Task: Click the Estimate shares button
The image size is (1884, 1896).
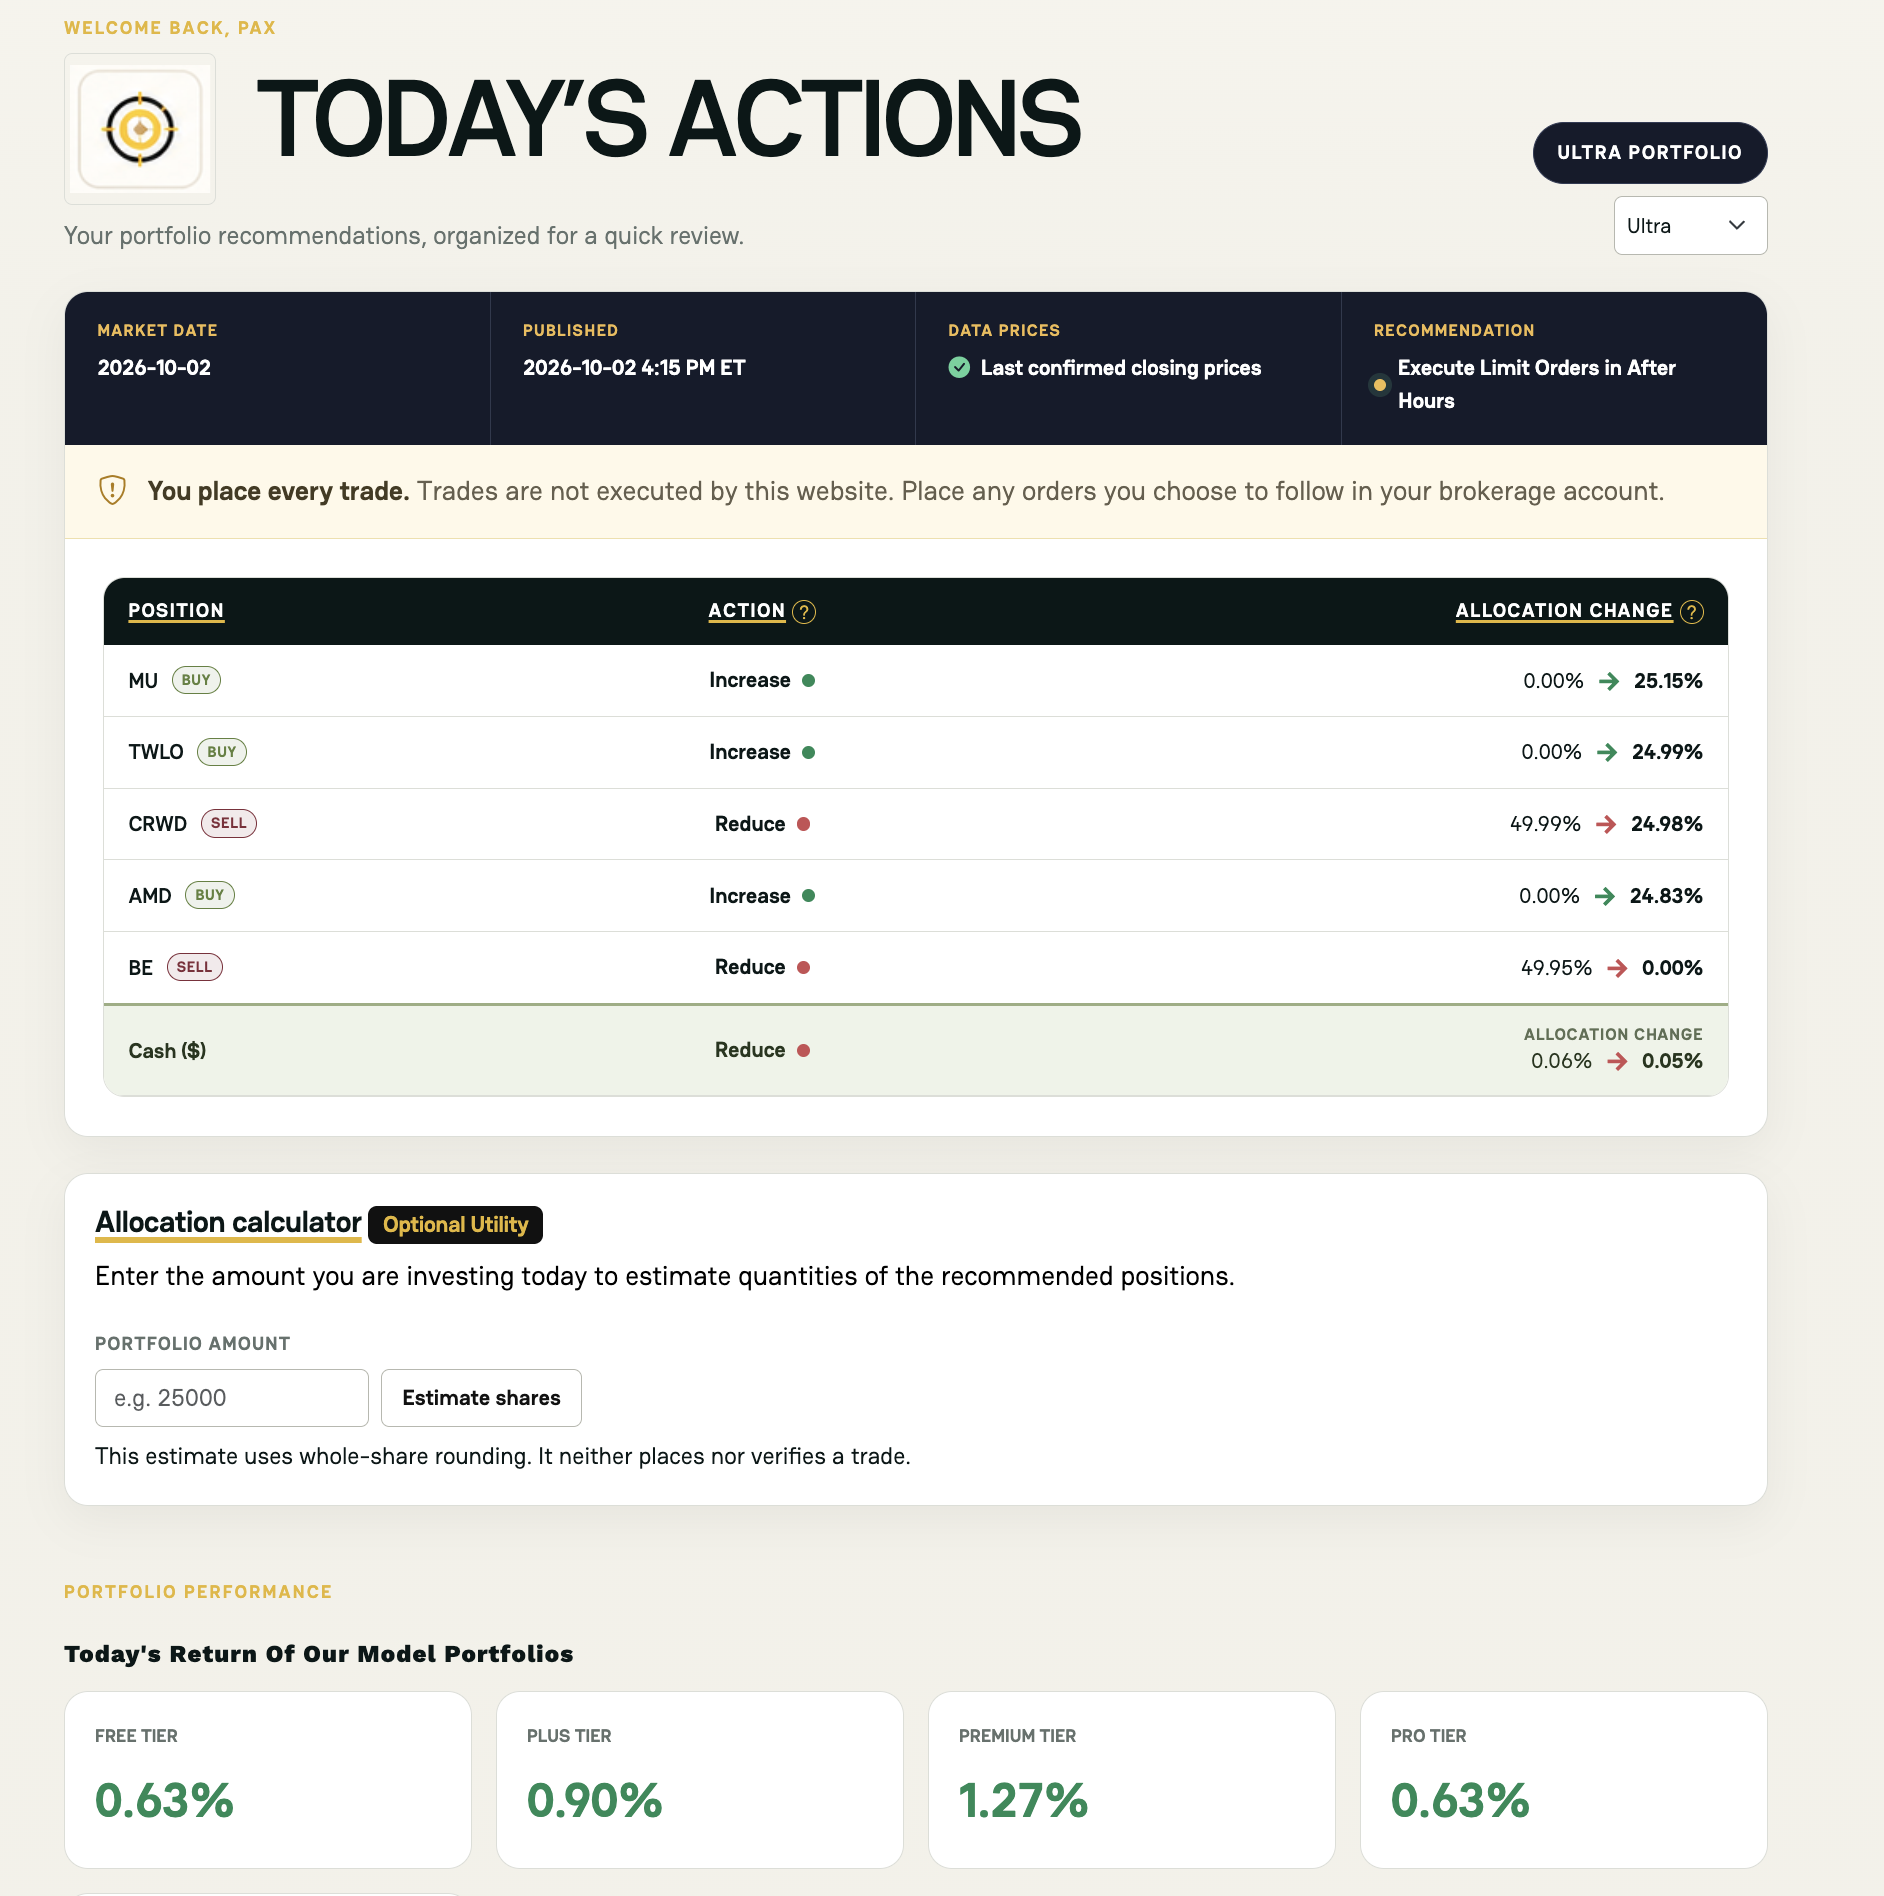Action: [x=481, y=1398]
